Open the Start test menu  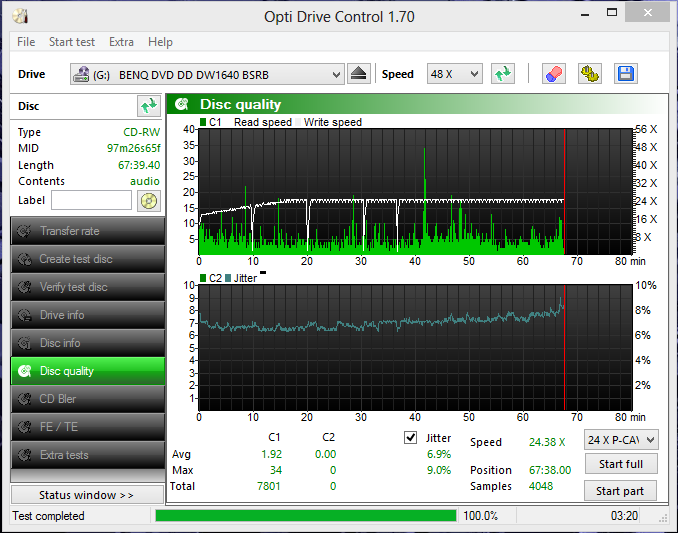(72, 42)
